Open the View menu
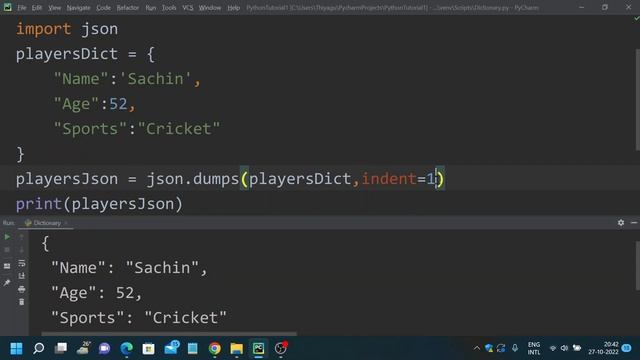 click(x=54, y=8)
